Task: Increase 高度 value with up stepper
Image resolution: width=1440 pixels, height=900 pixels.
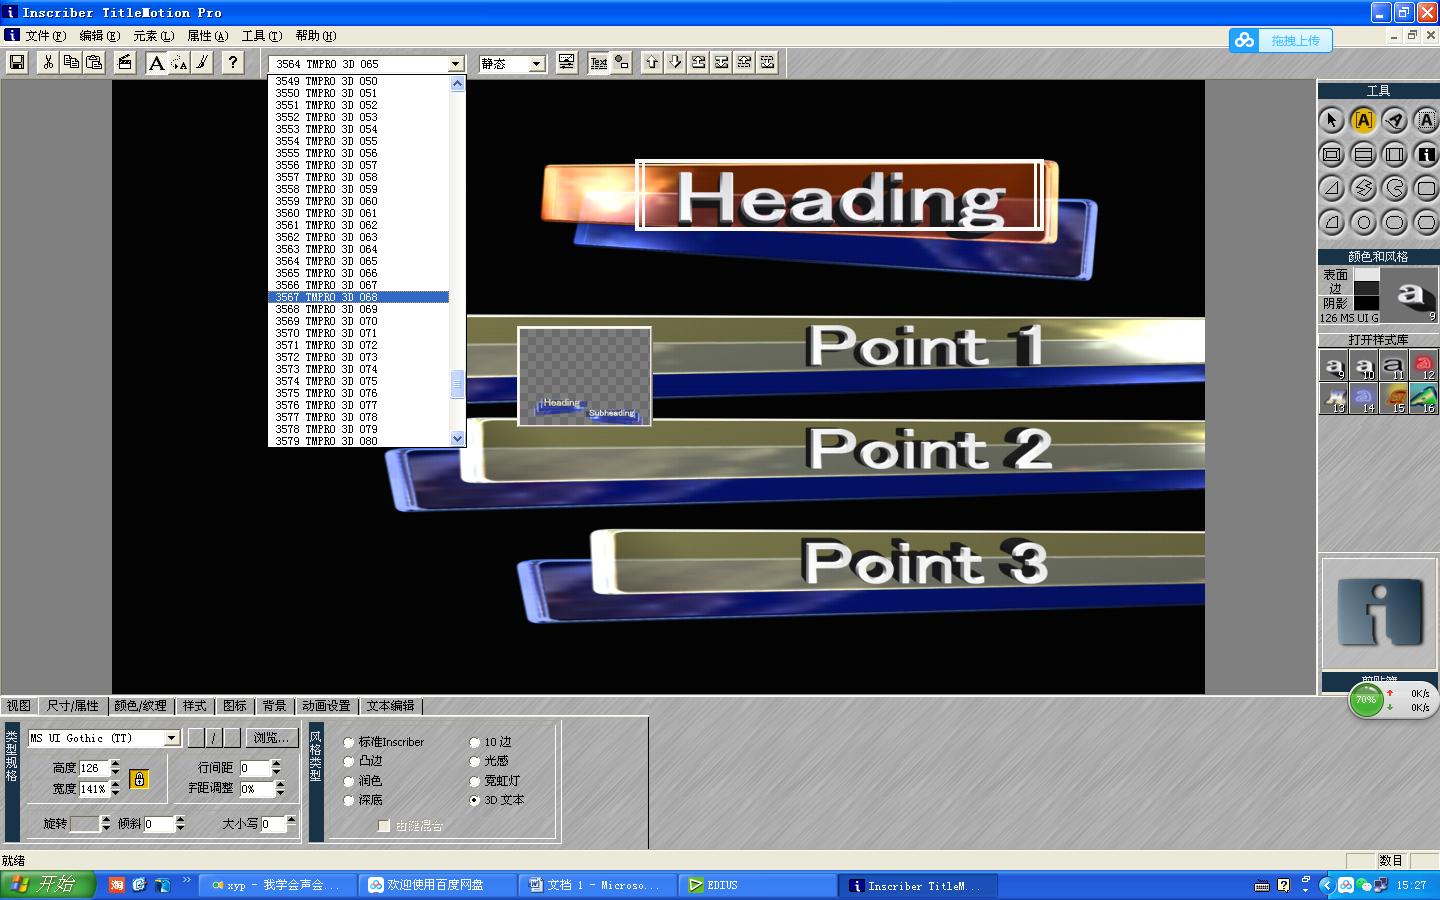Action: click(115, 764)
